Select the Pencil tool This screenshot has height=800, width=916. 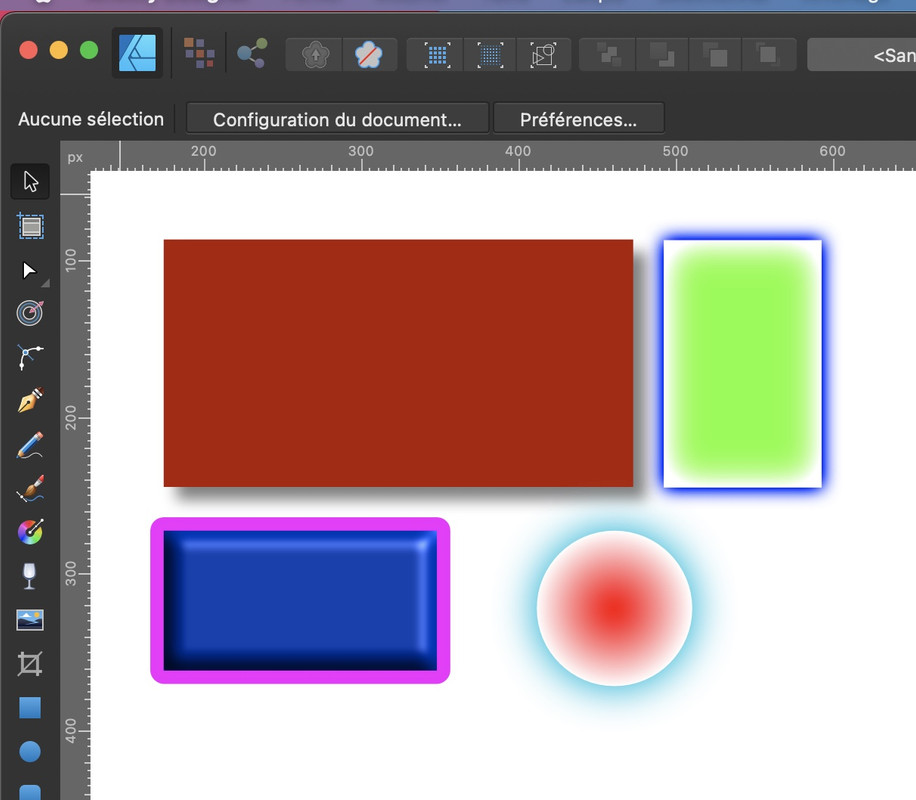(x=30, y=445)
